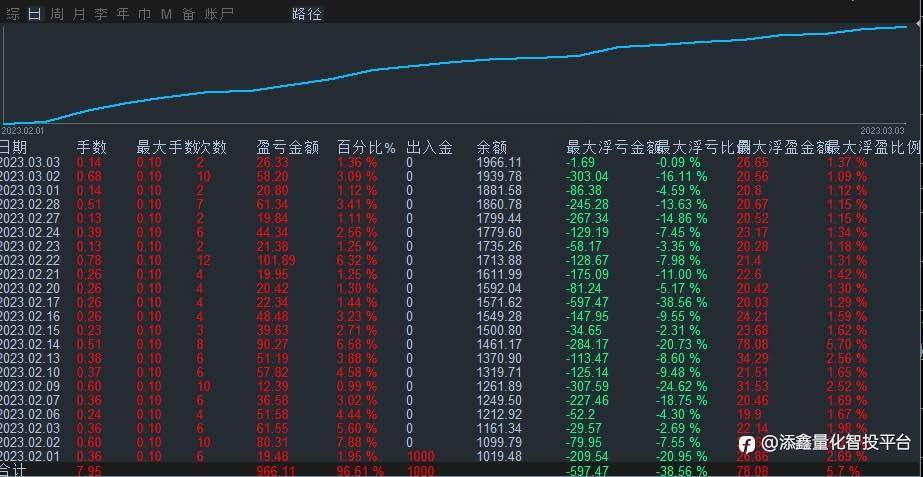Image resolution: width=923 pixels, height=477 pixels.
Task: Select the 年 yearly tab
Action: [122, 14]
